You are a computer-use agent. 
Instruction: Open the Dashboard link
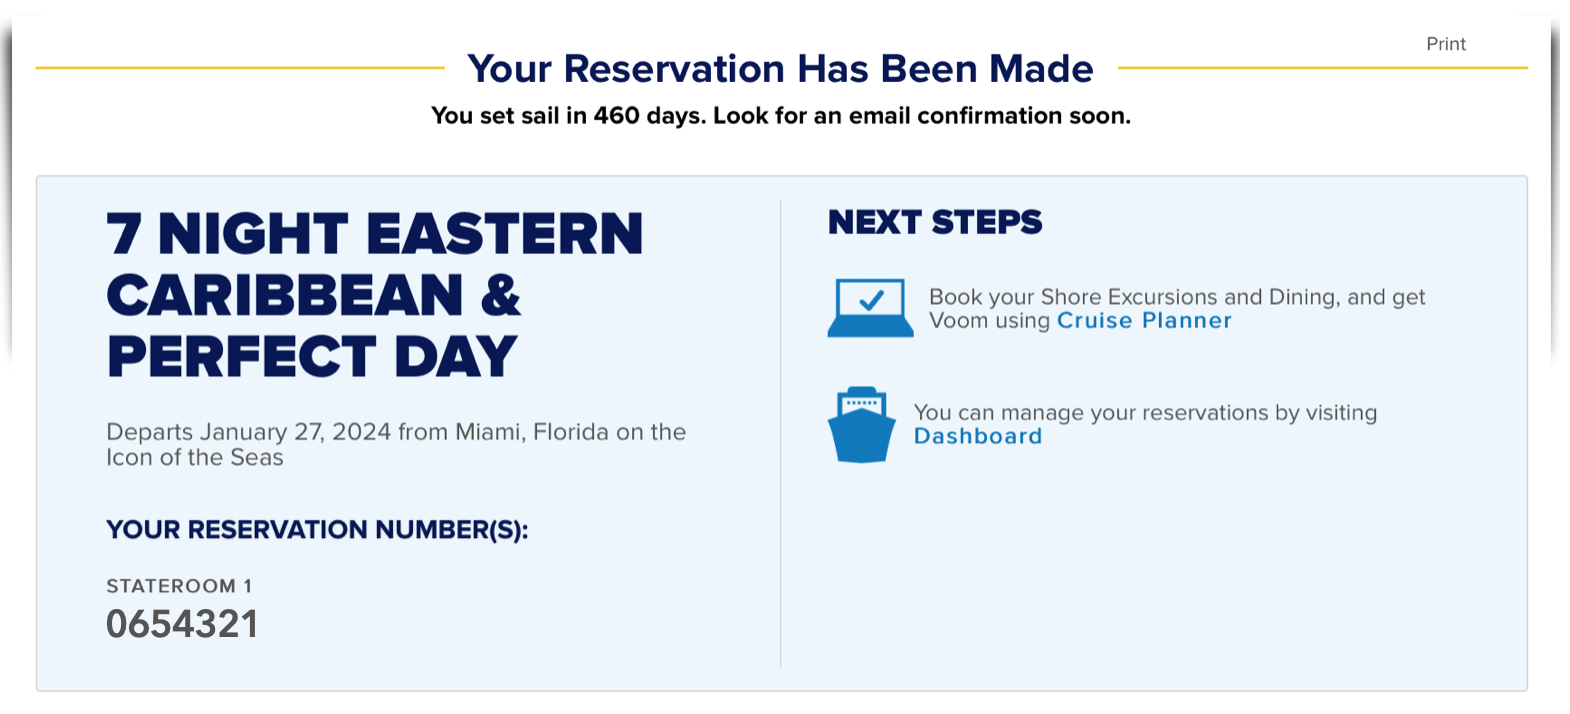(x=978, y=436)
